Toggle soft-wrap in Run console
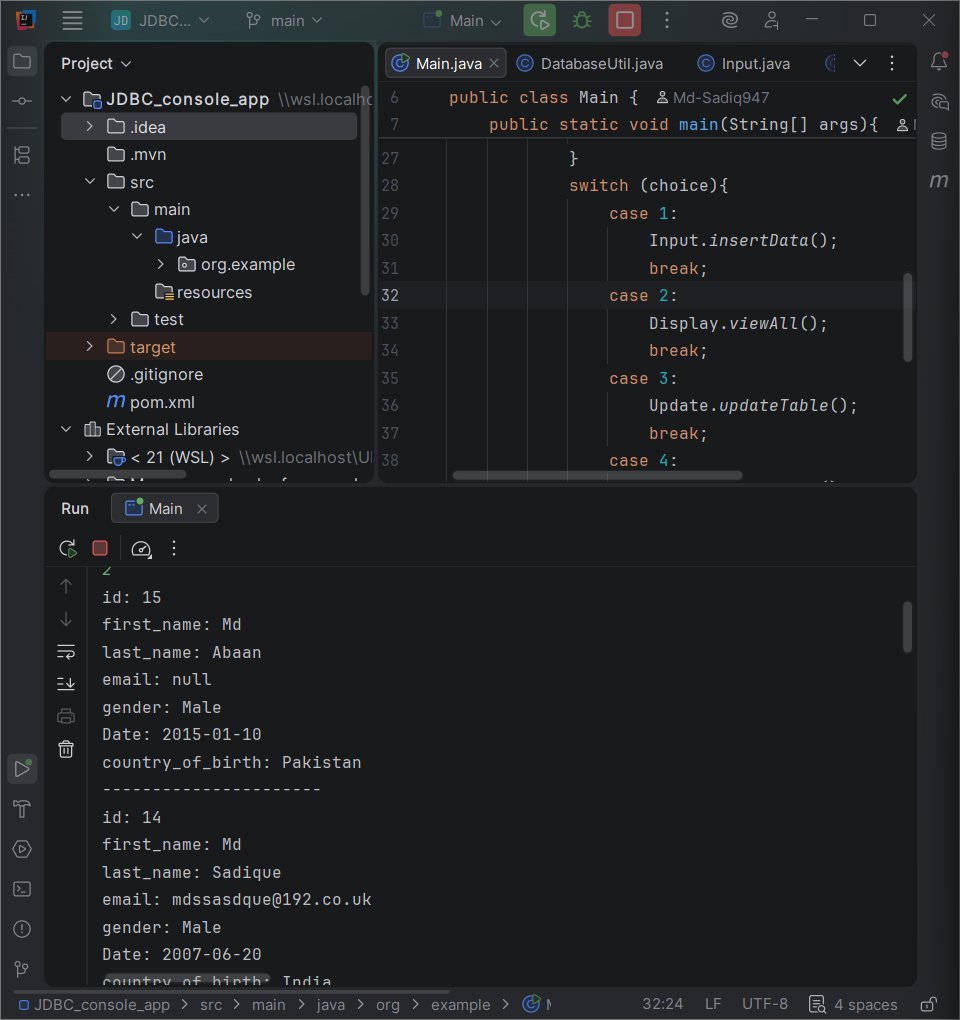Image resolution: width=960 pixels, height=1020 pixels. pos(66,651)
